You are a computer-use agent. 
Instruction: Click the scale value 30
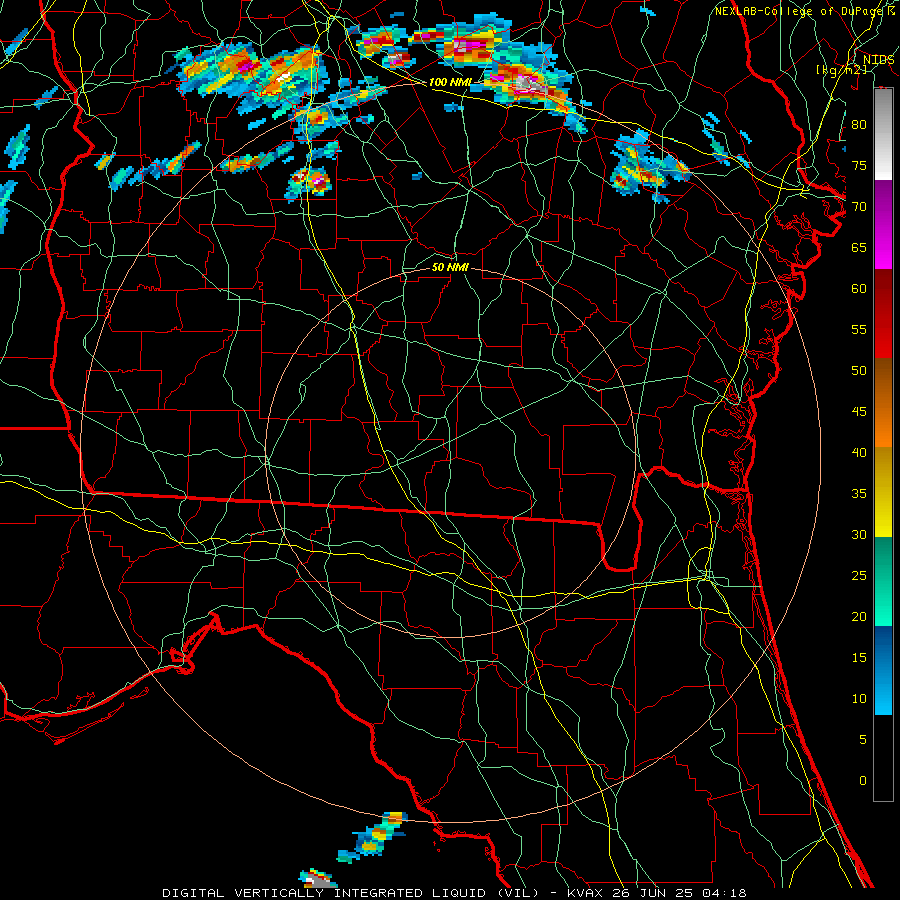point(859,534)
